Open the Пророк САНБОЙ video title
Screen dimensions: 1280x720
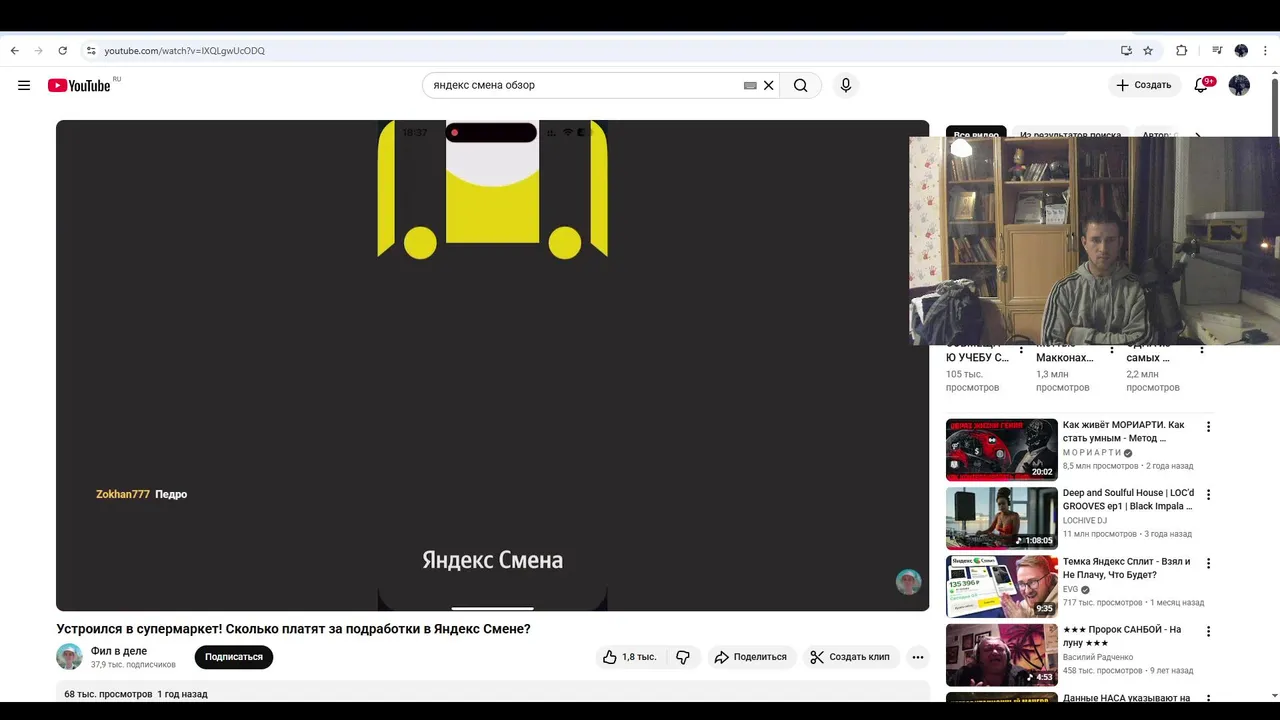(1122, 636)
